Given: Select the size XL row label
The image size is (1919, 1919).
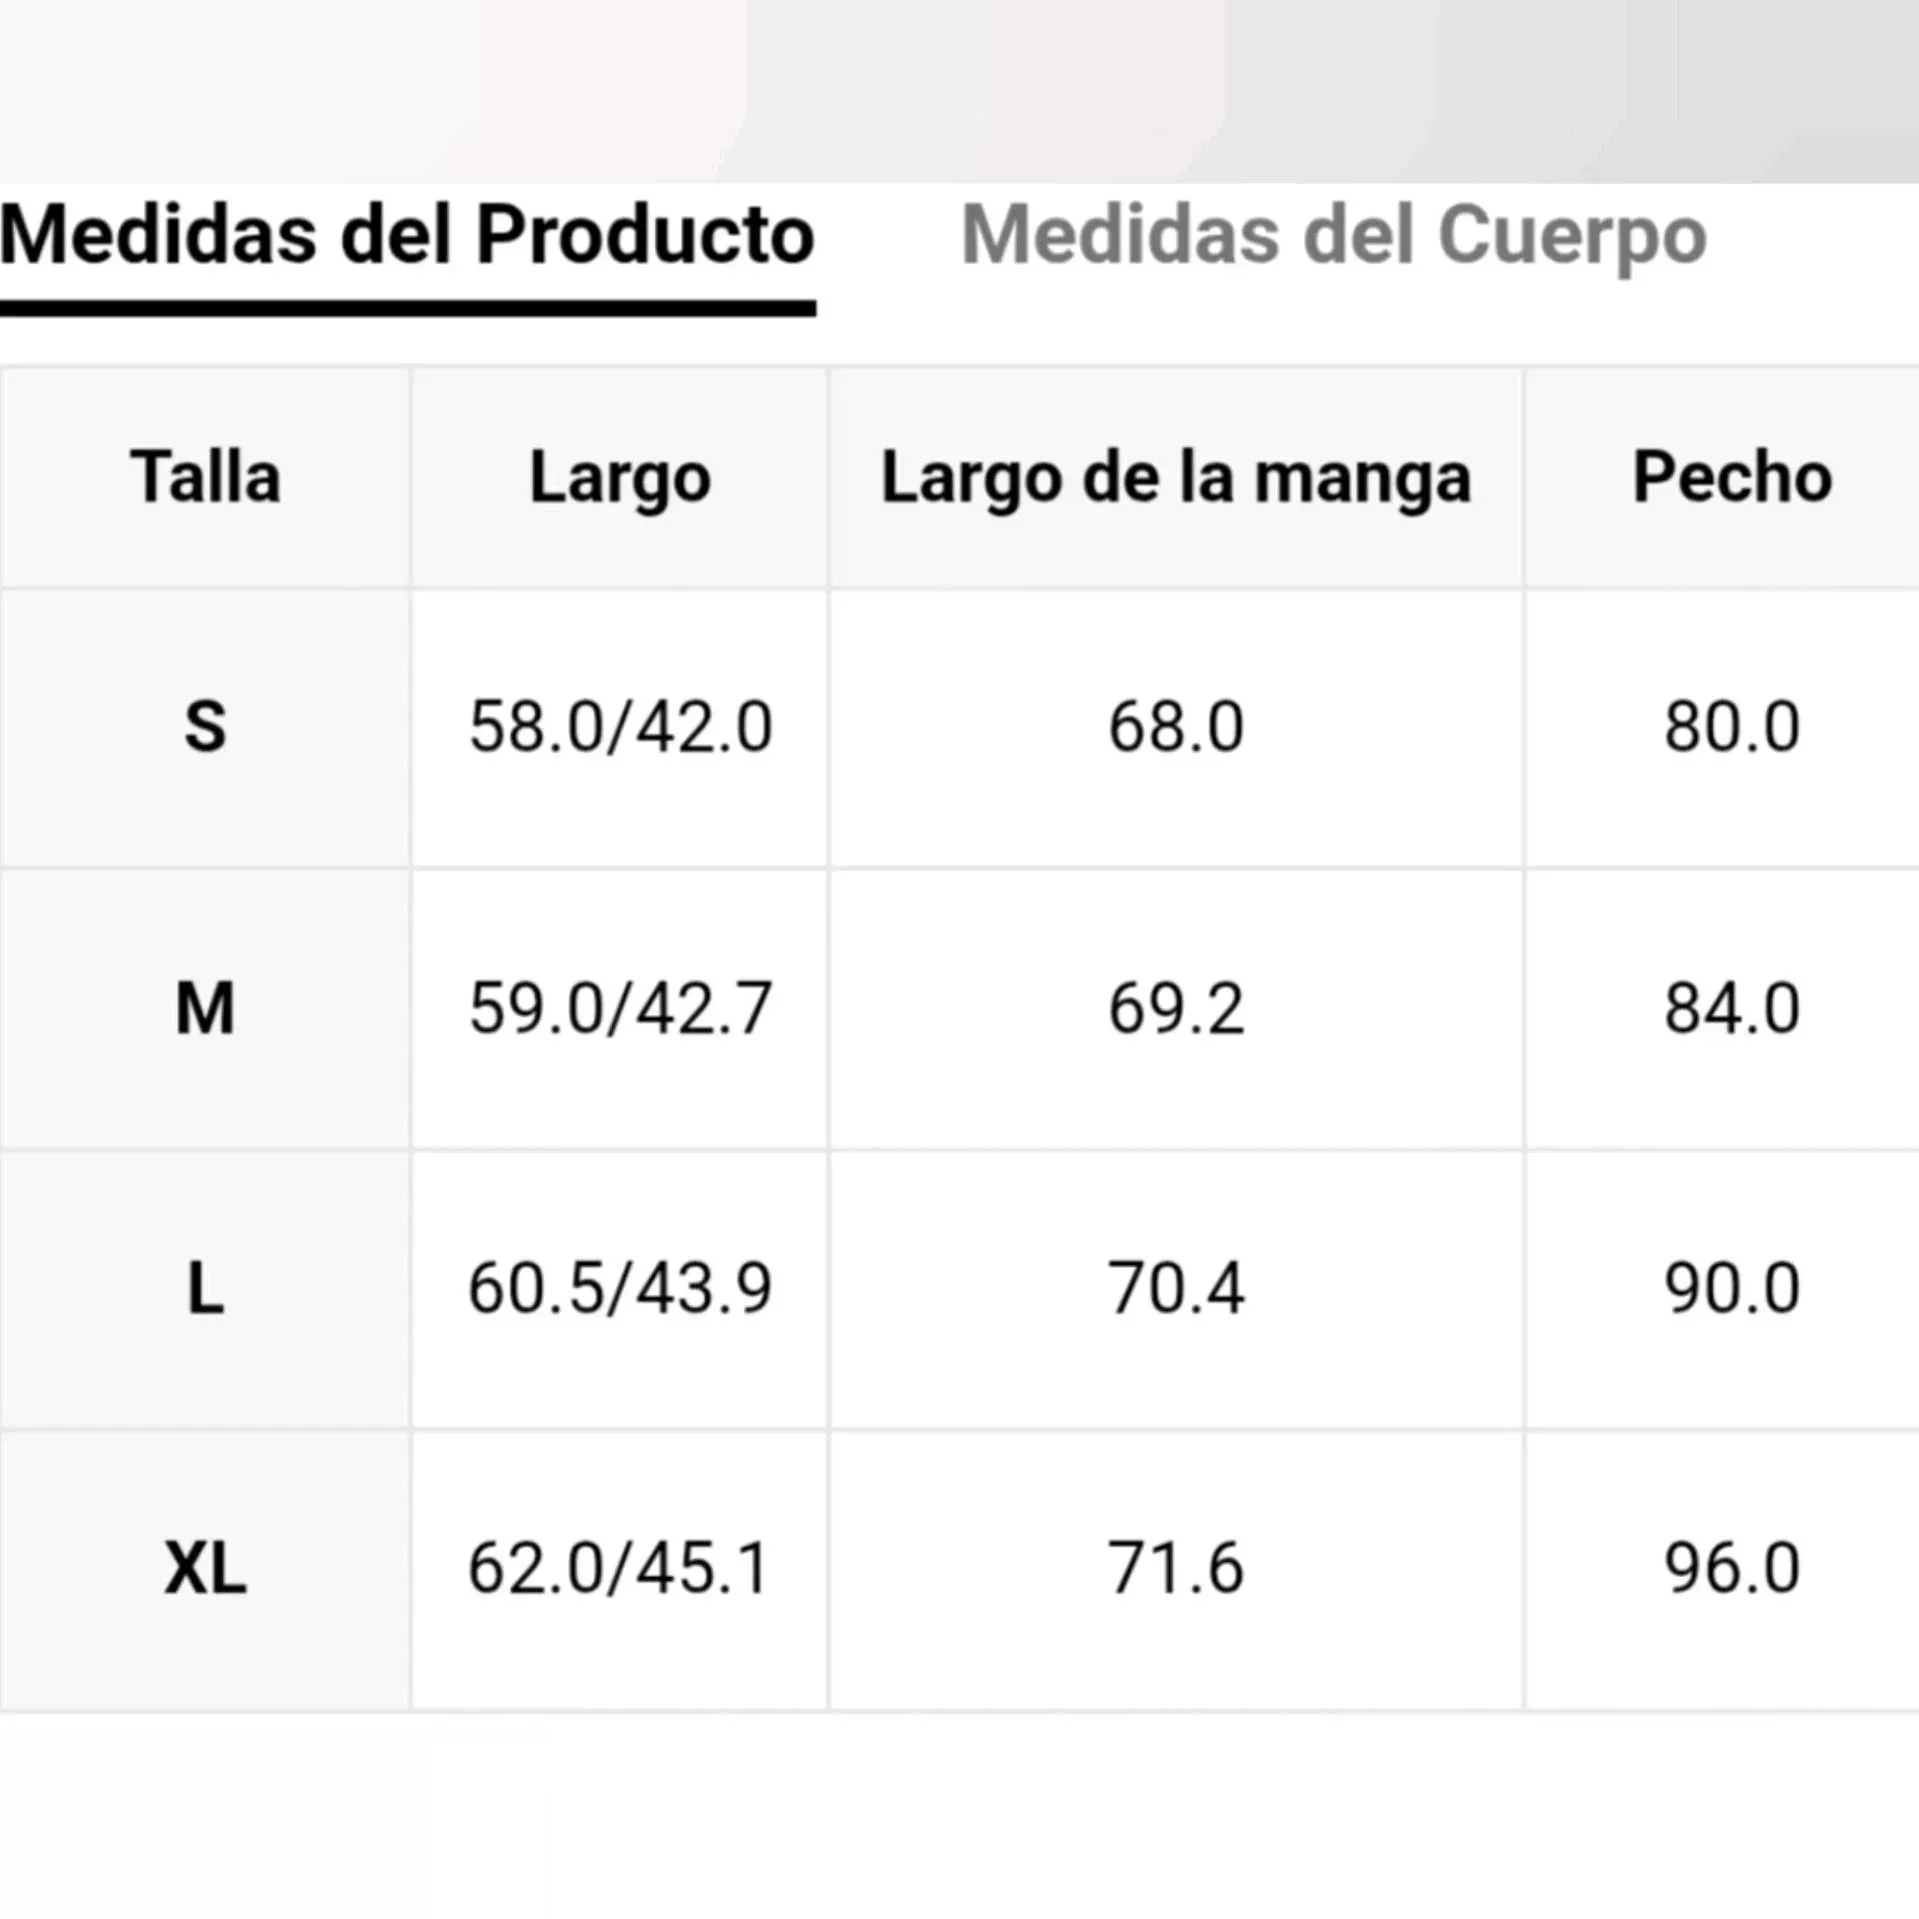Looking at the screenshot, I should tap(205, 1568).
